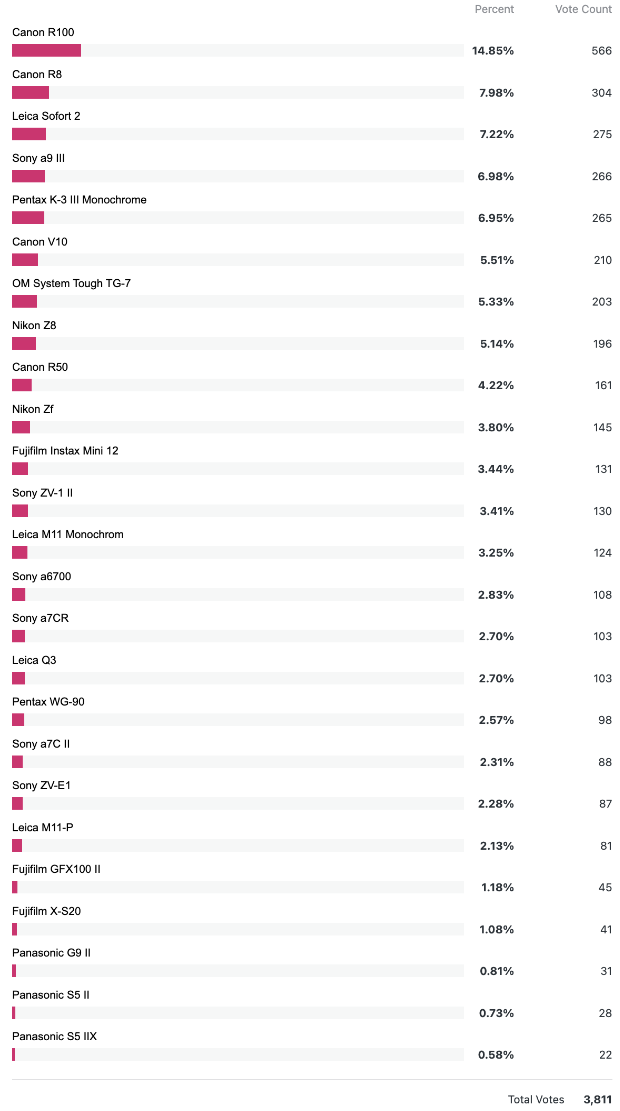The height and width of the screenshot is (1111, 620).
Task: Click the OM System Tough TG-7 label
Action: pos(72,283)
